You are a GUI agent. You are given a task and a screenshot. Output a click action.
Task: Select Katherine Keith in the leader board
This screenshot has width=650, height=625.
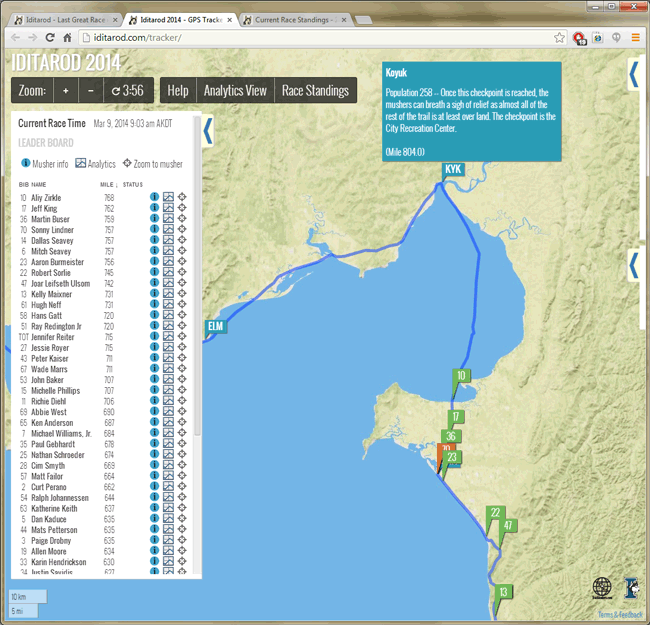pyautogui.click(x=54, y=509)
